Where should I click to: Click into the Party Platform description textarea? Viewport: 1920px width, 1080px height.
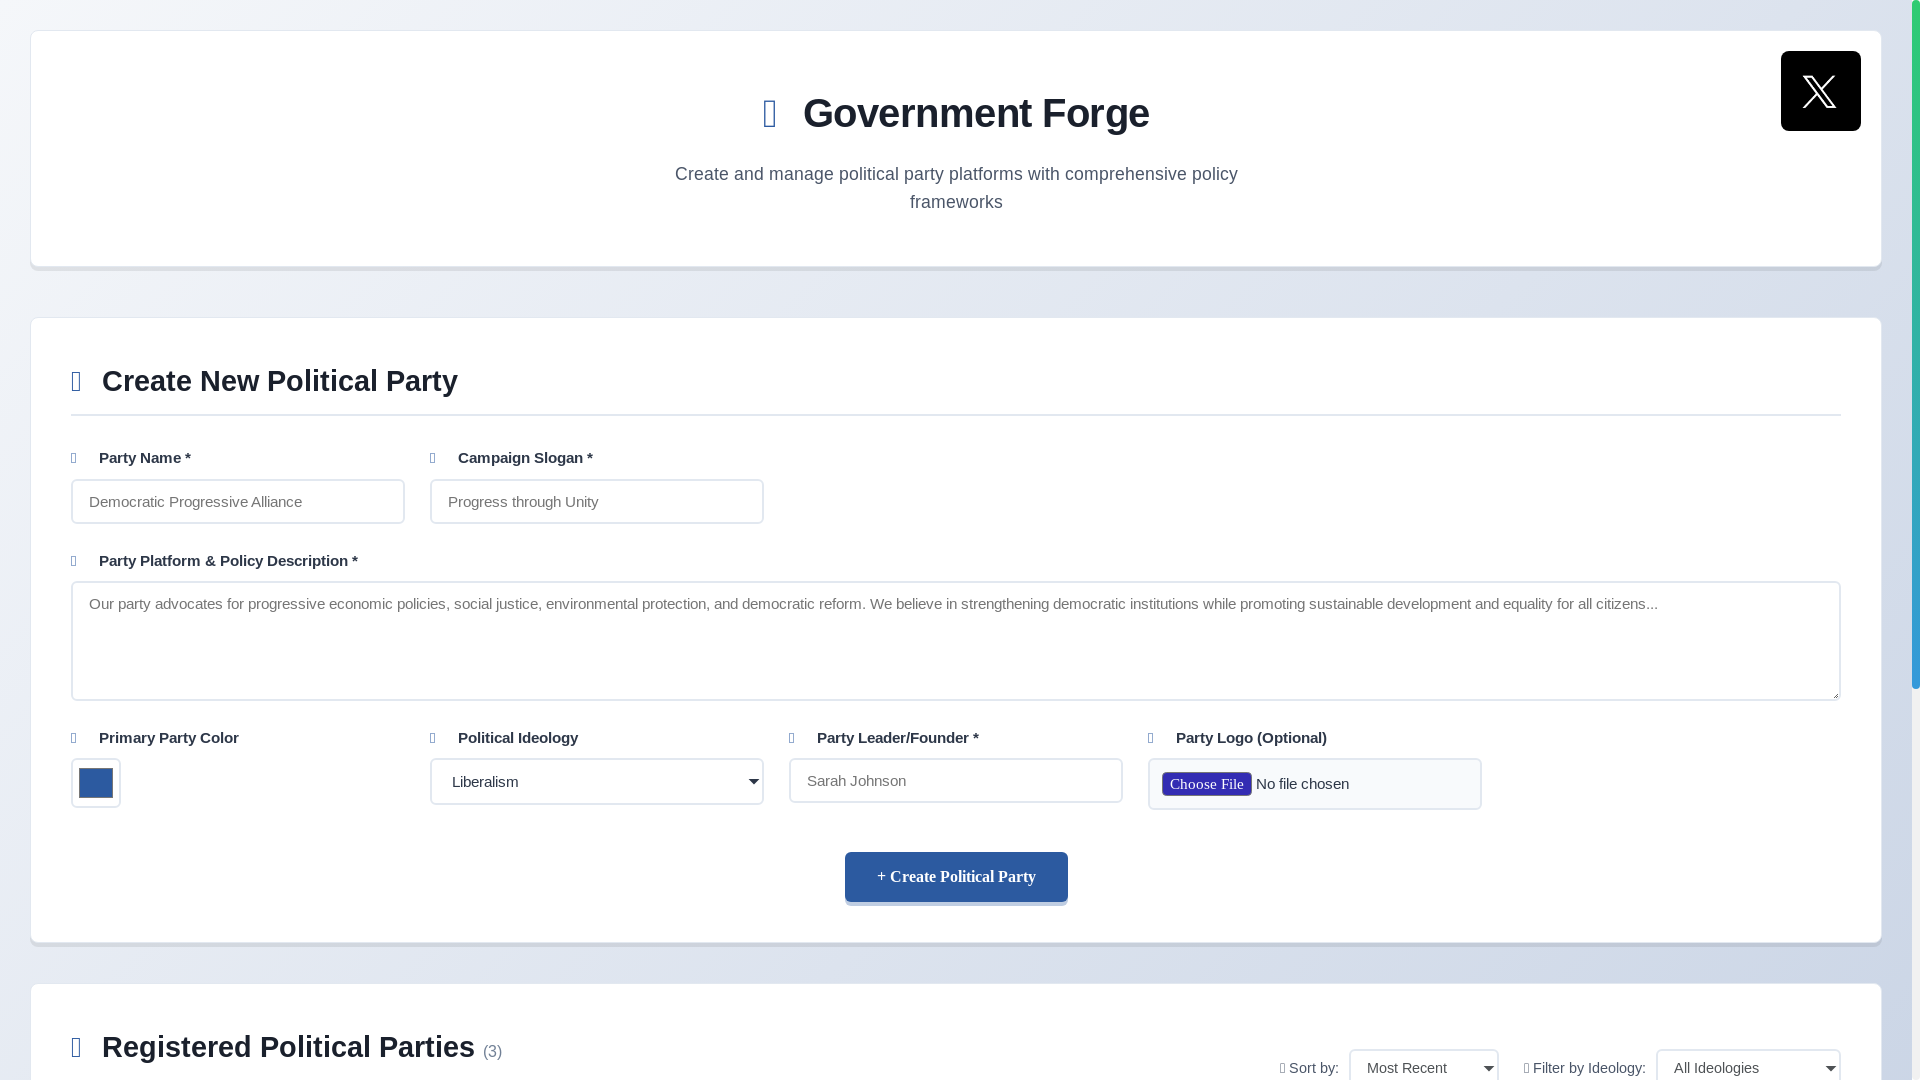click(x=956, y=641)
